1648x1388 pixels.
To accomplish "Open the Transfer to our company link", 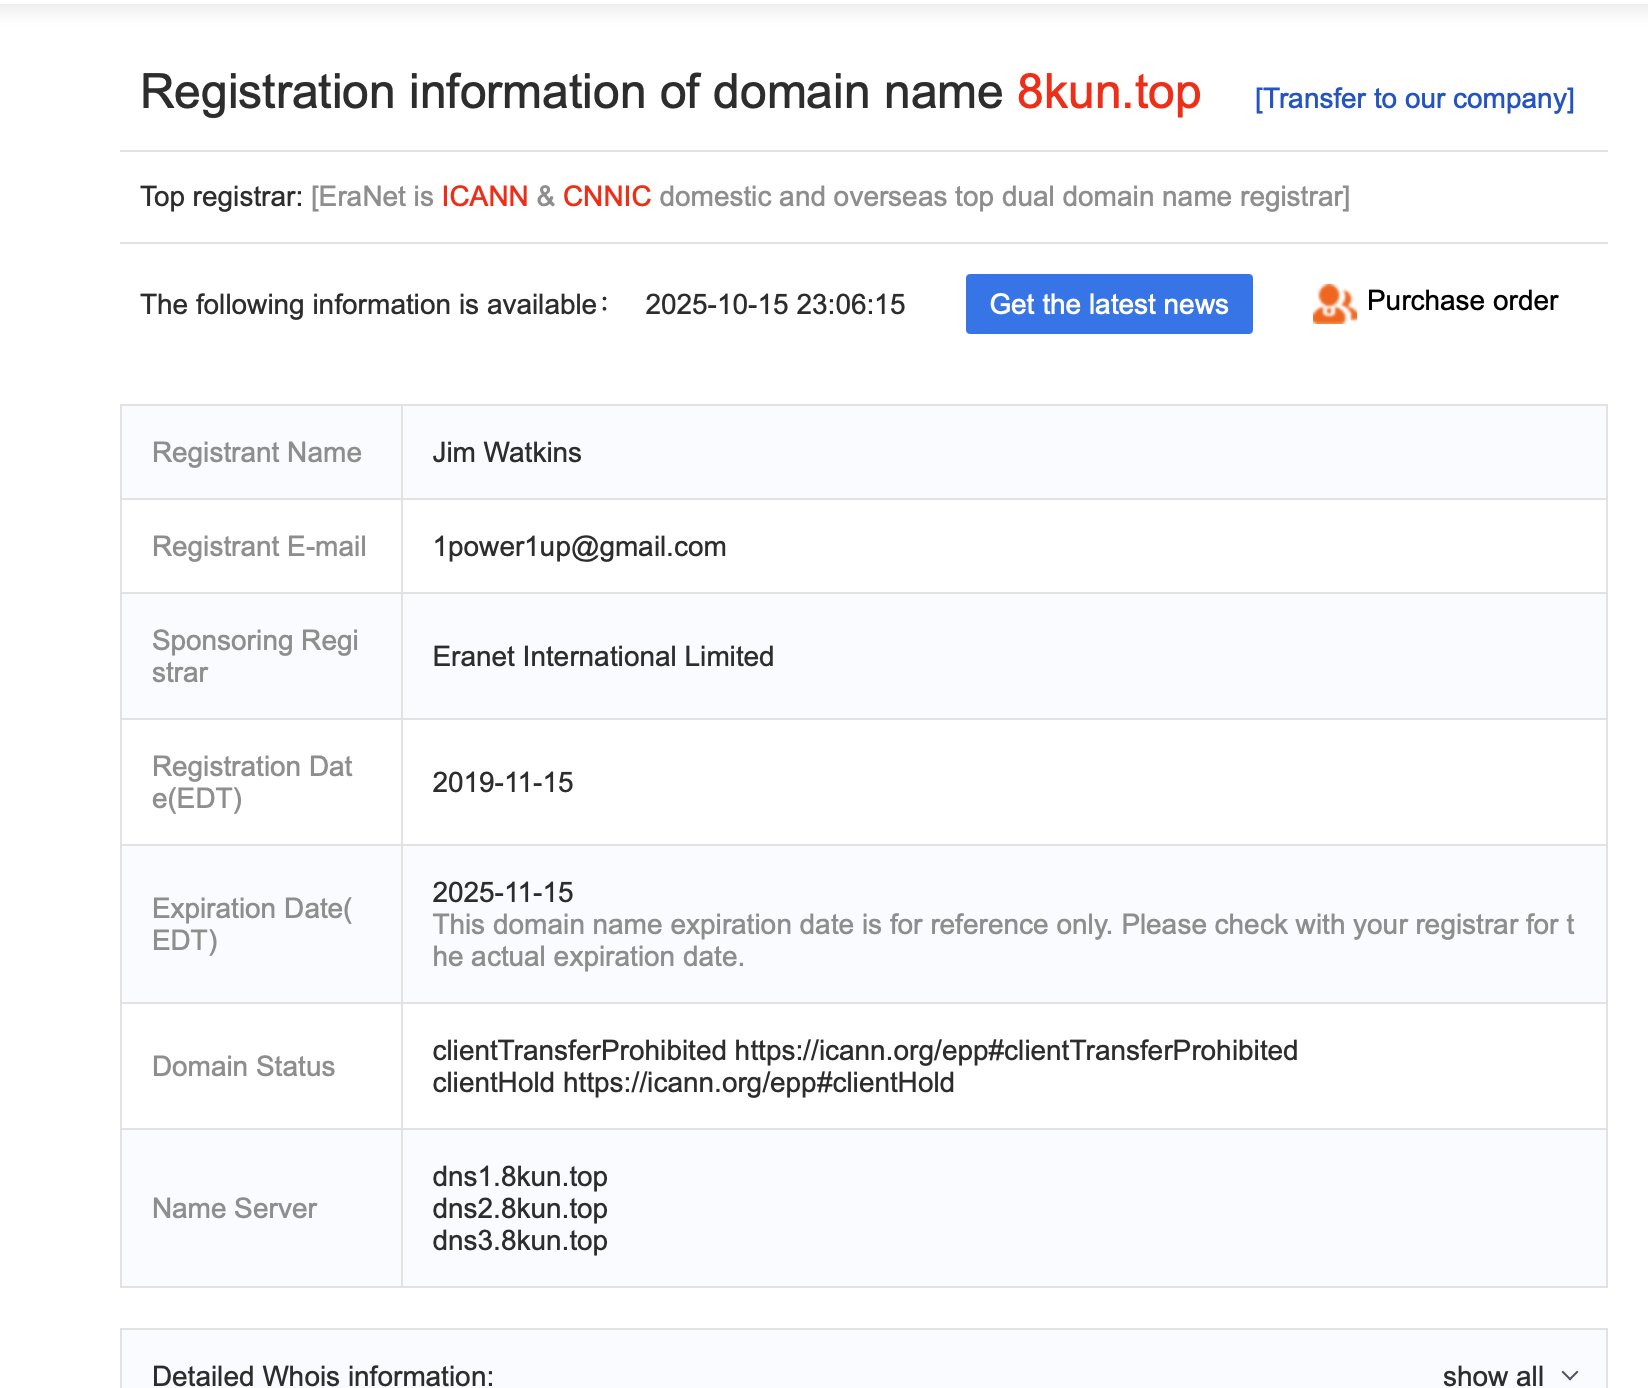I will (x=1414, y=98).
